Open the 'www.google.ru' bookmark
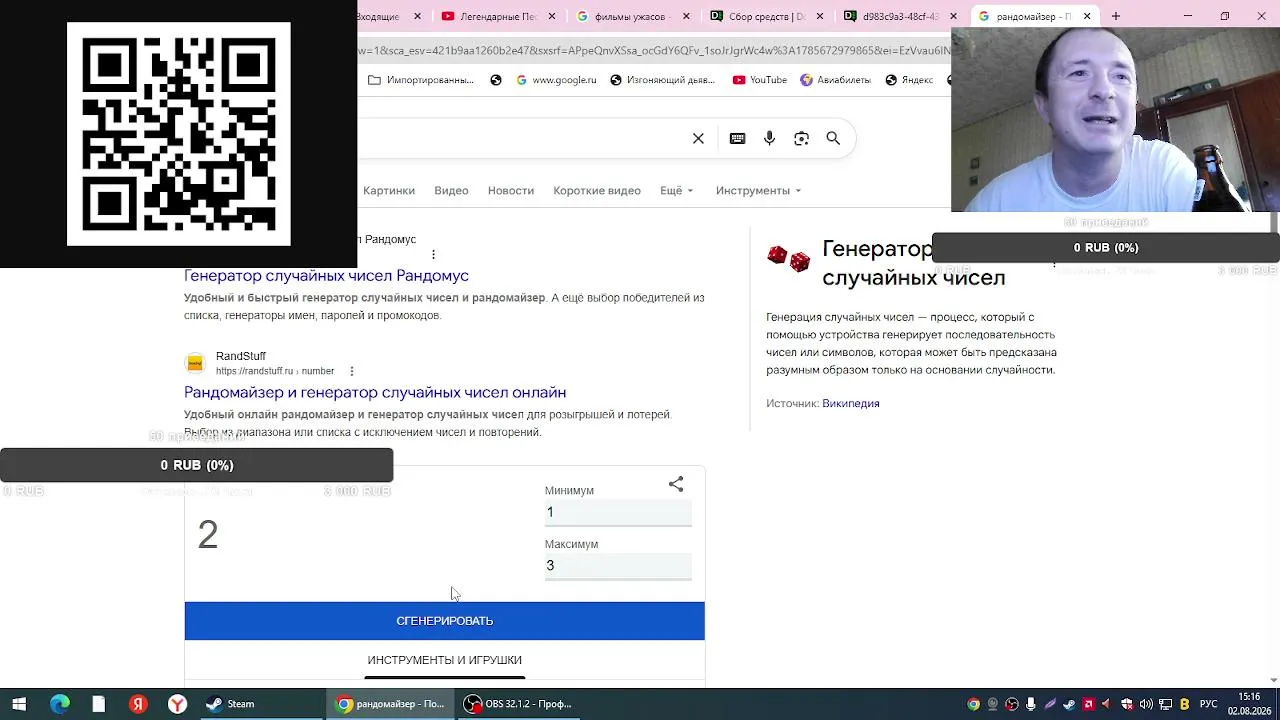Image resolution: width=1280 pixels, height=720 pixels. click(x=556, y=80)
